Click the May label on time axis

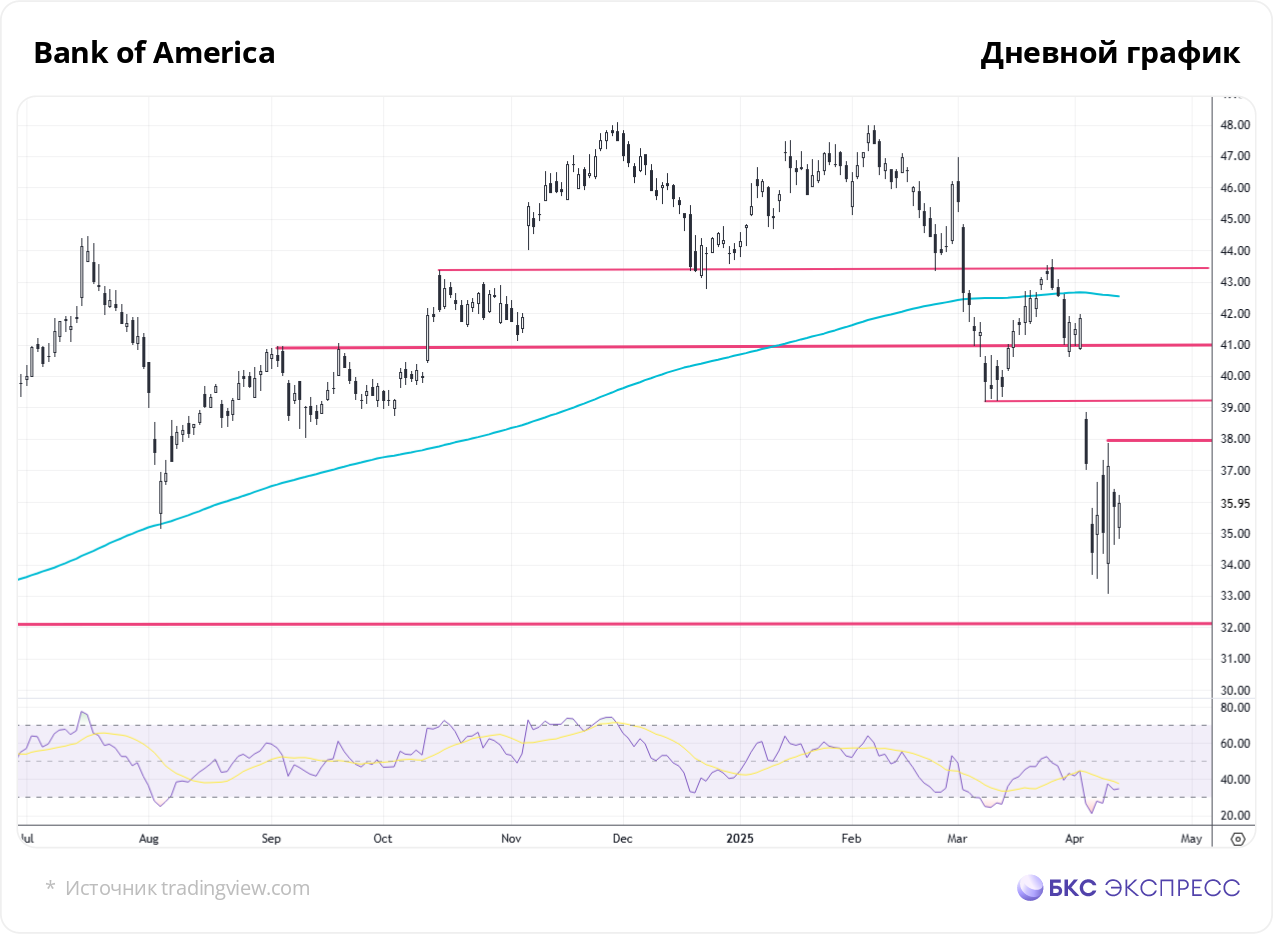pyautogui.click(x=1190, y=839)
